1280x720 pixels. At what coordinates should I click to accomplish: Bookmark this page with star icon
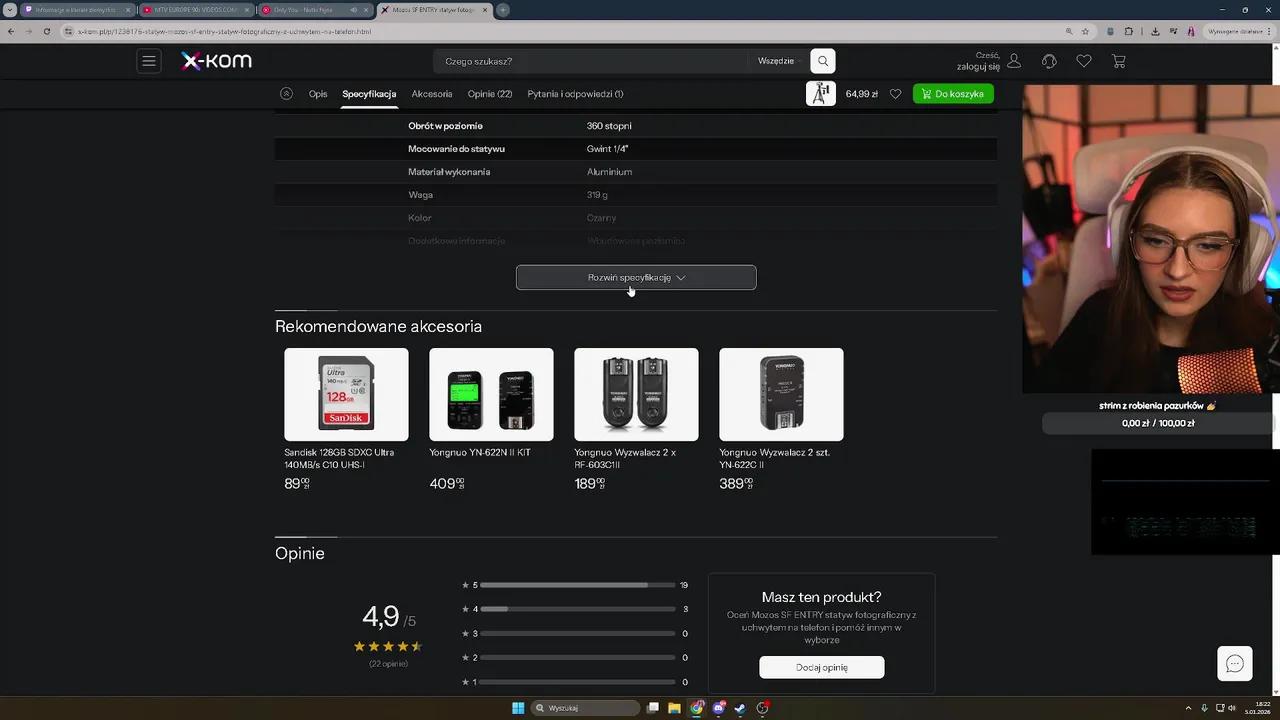click(1085, 31)
